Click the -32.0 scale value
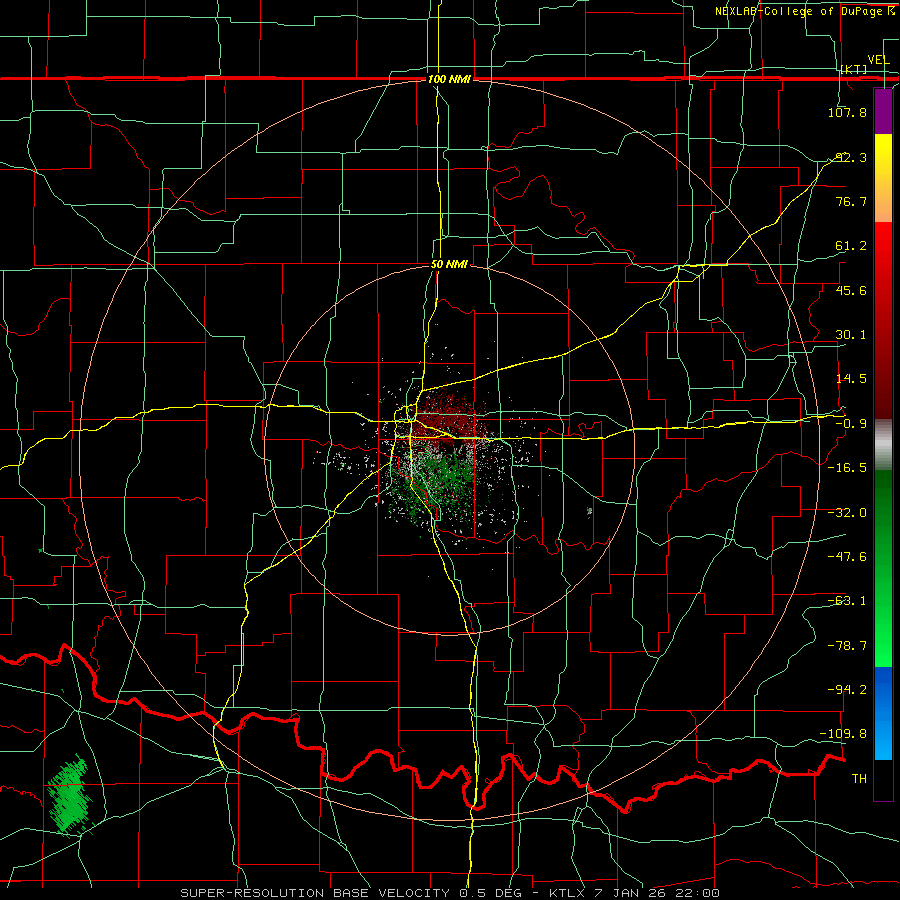Image resolution: width=900 pixels, height=900 pixels. (847, 513)
